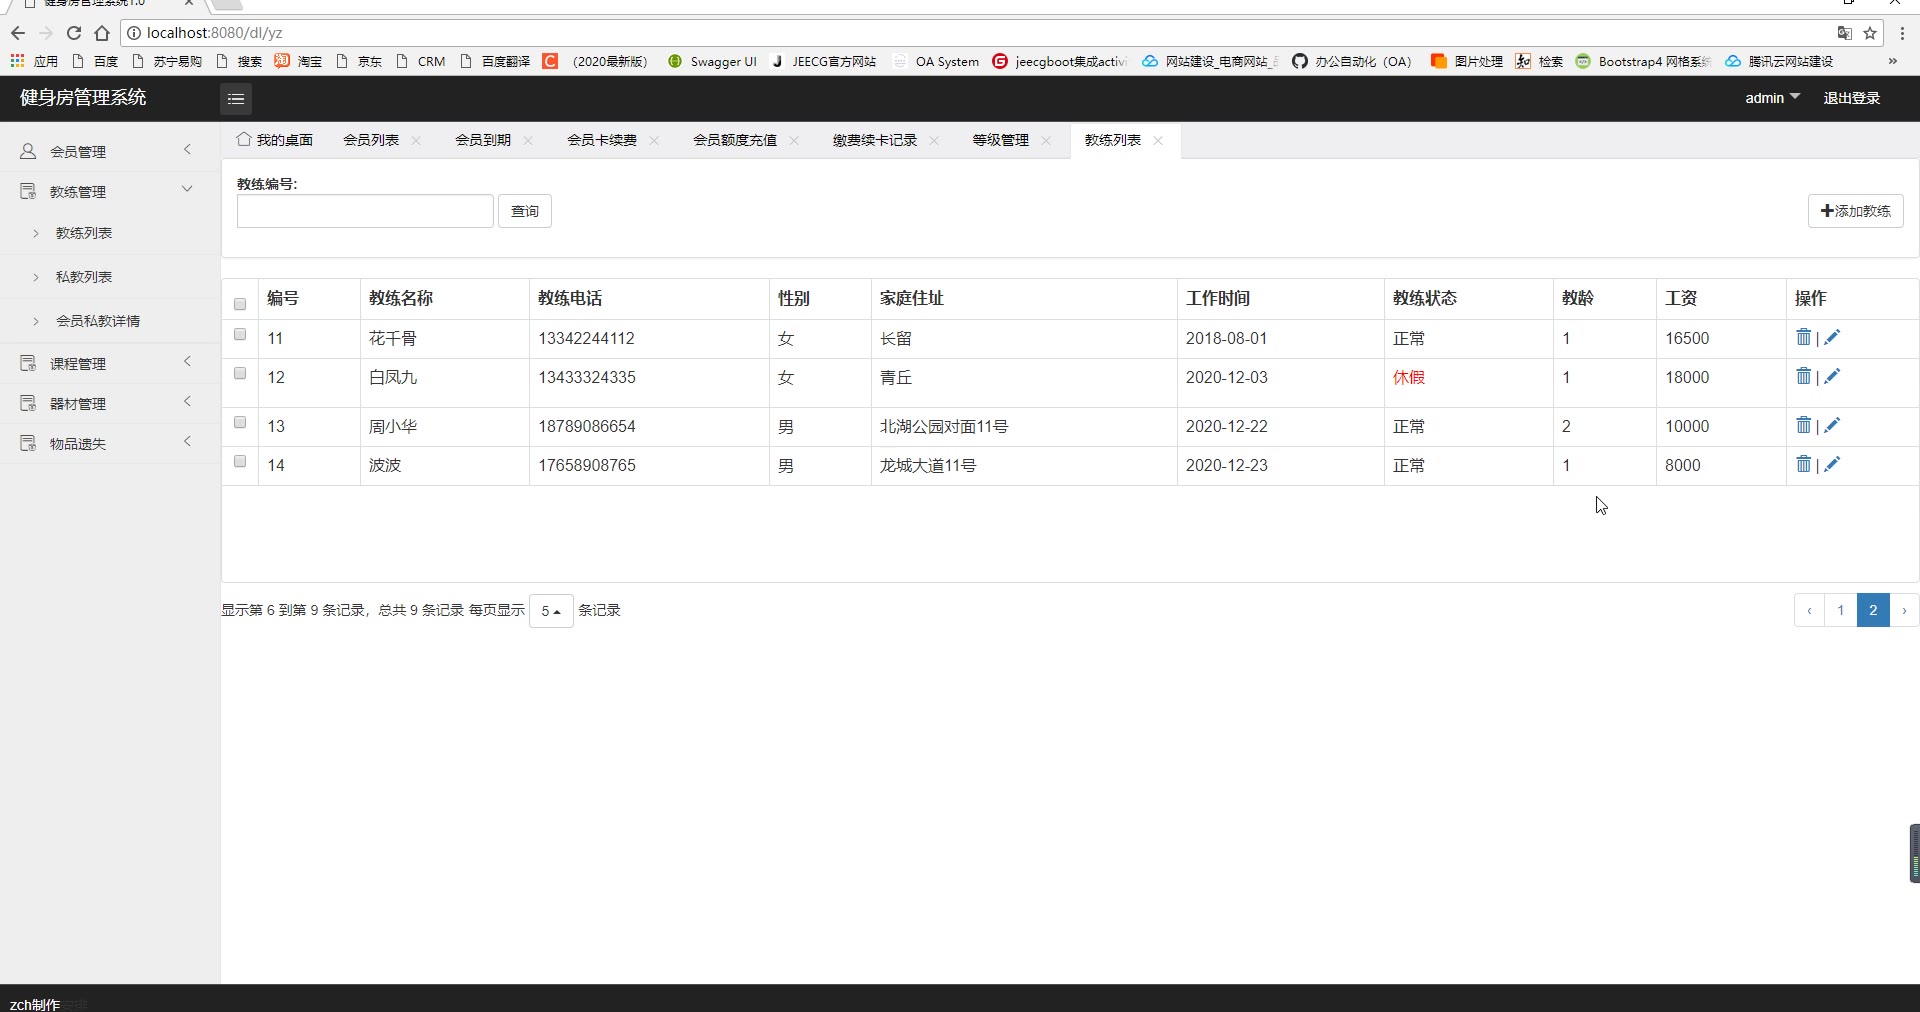Screen dimensions: 1920x1012
Task: Go to browser home page icon
Action: 102,33
